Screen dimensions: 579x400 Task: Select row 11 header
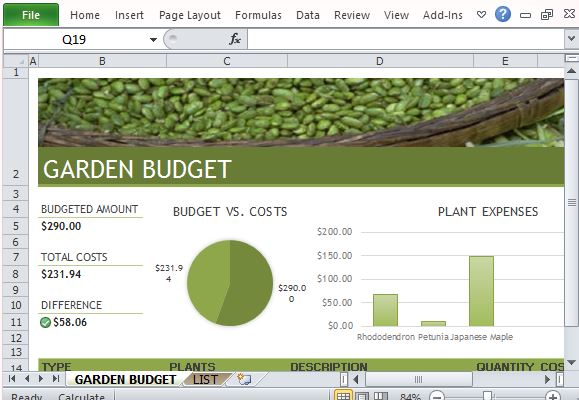[16, 322]
